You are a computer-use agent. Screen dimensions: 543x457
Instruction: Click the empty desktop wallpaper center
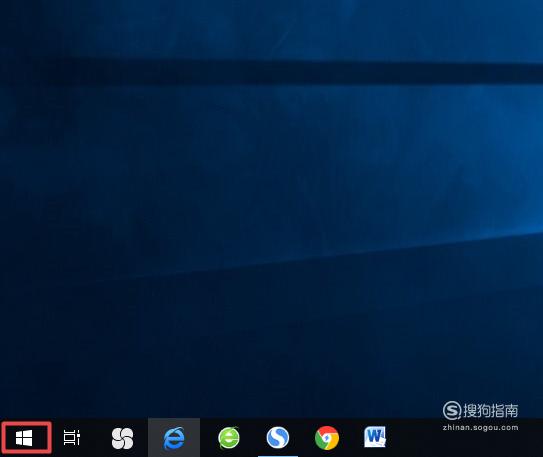272,209
